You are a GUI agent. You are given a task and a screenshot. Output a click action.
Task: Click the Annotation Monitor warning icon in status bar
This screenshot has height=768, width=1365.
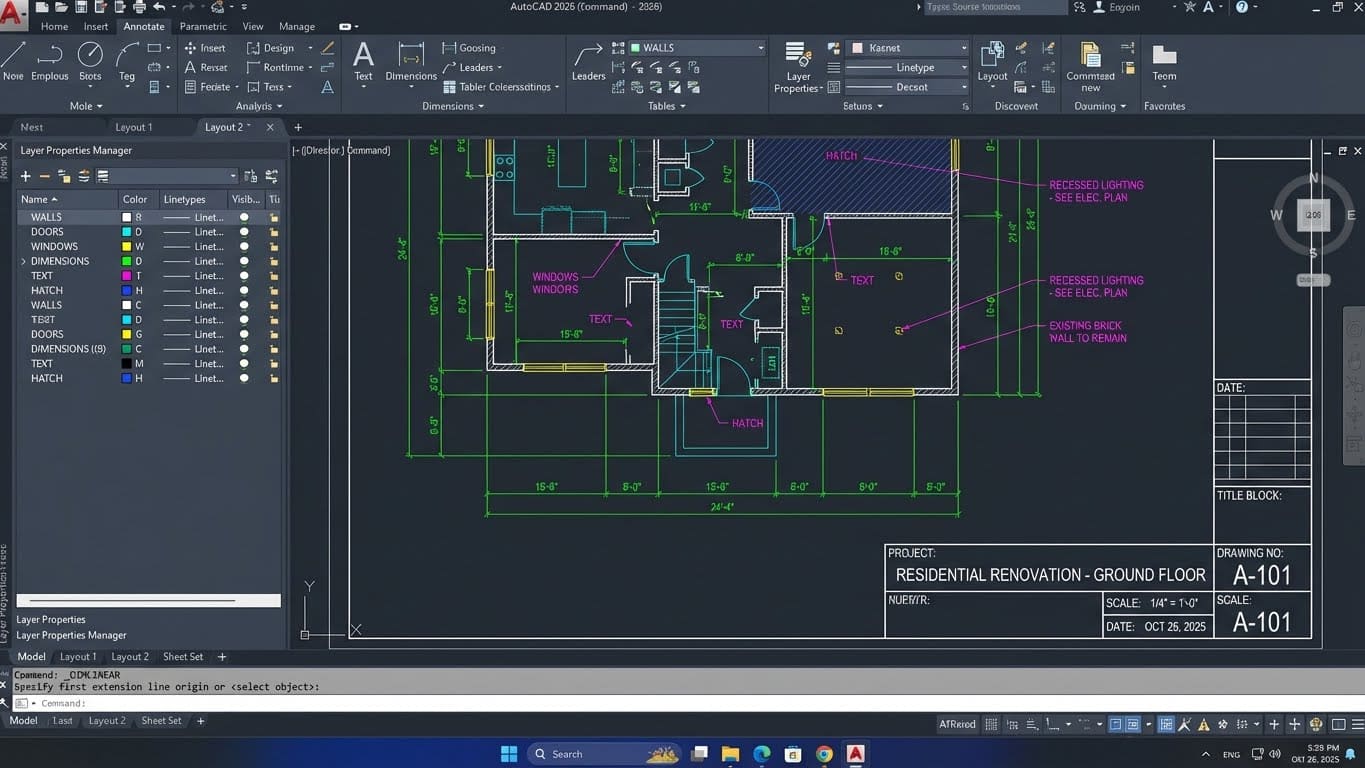tap(1202, 723)
